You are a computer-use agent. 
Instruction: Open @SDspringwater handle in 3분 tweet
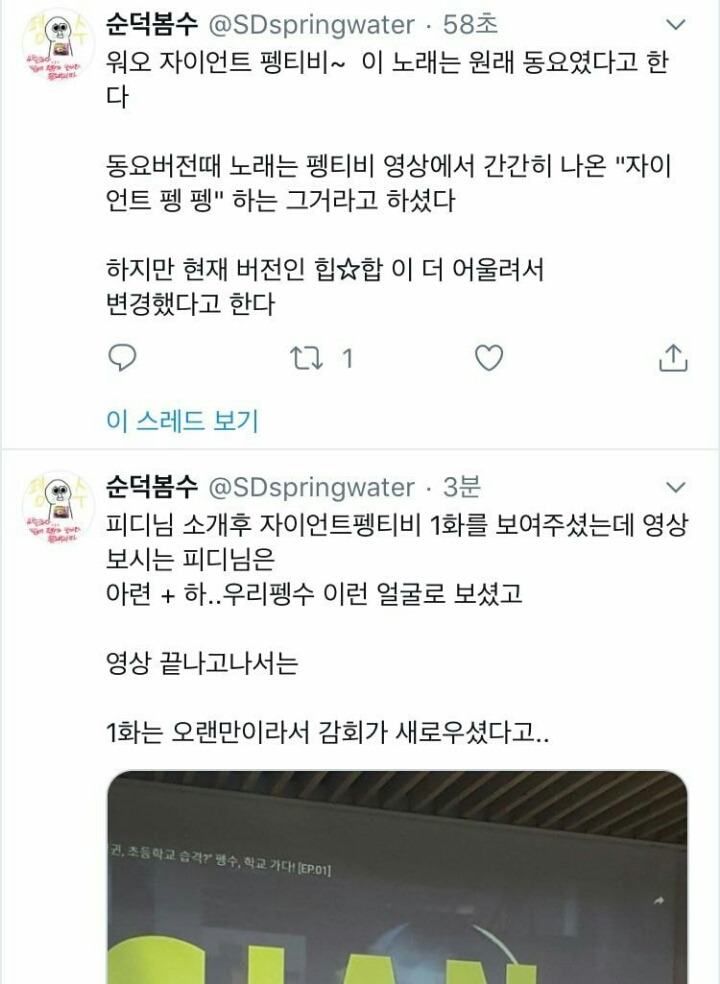311,488
